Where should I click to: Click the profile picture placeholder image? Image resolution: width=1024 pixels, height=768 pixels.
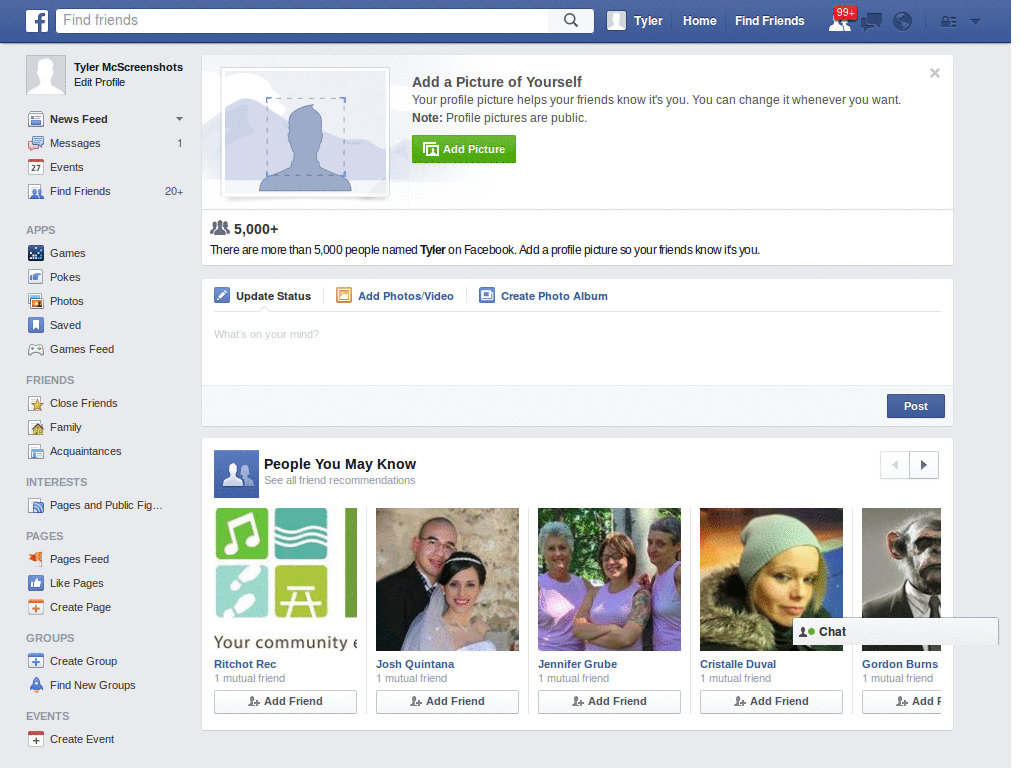(305, 133)
